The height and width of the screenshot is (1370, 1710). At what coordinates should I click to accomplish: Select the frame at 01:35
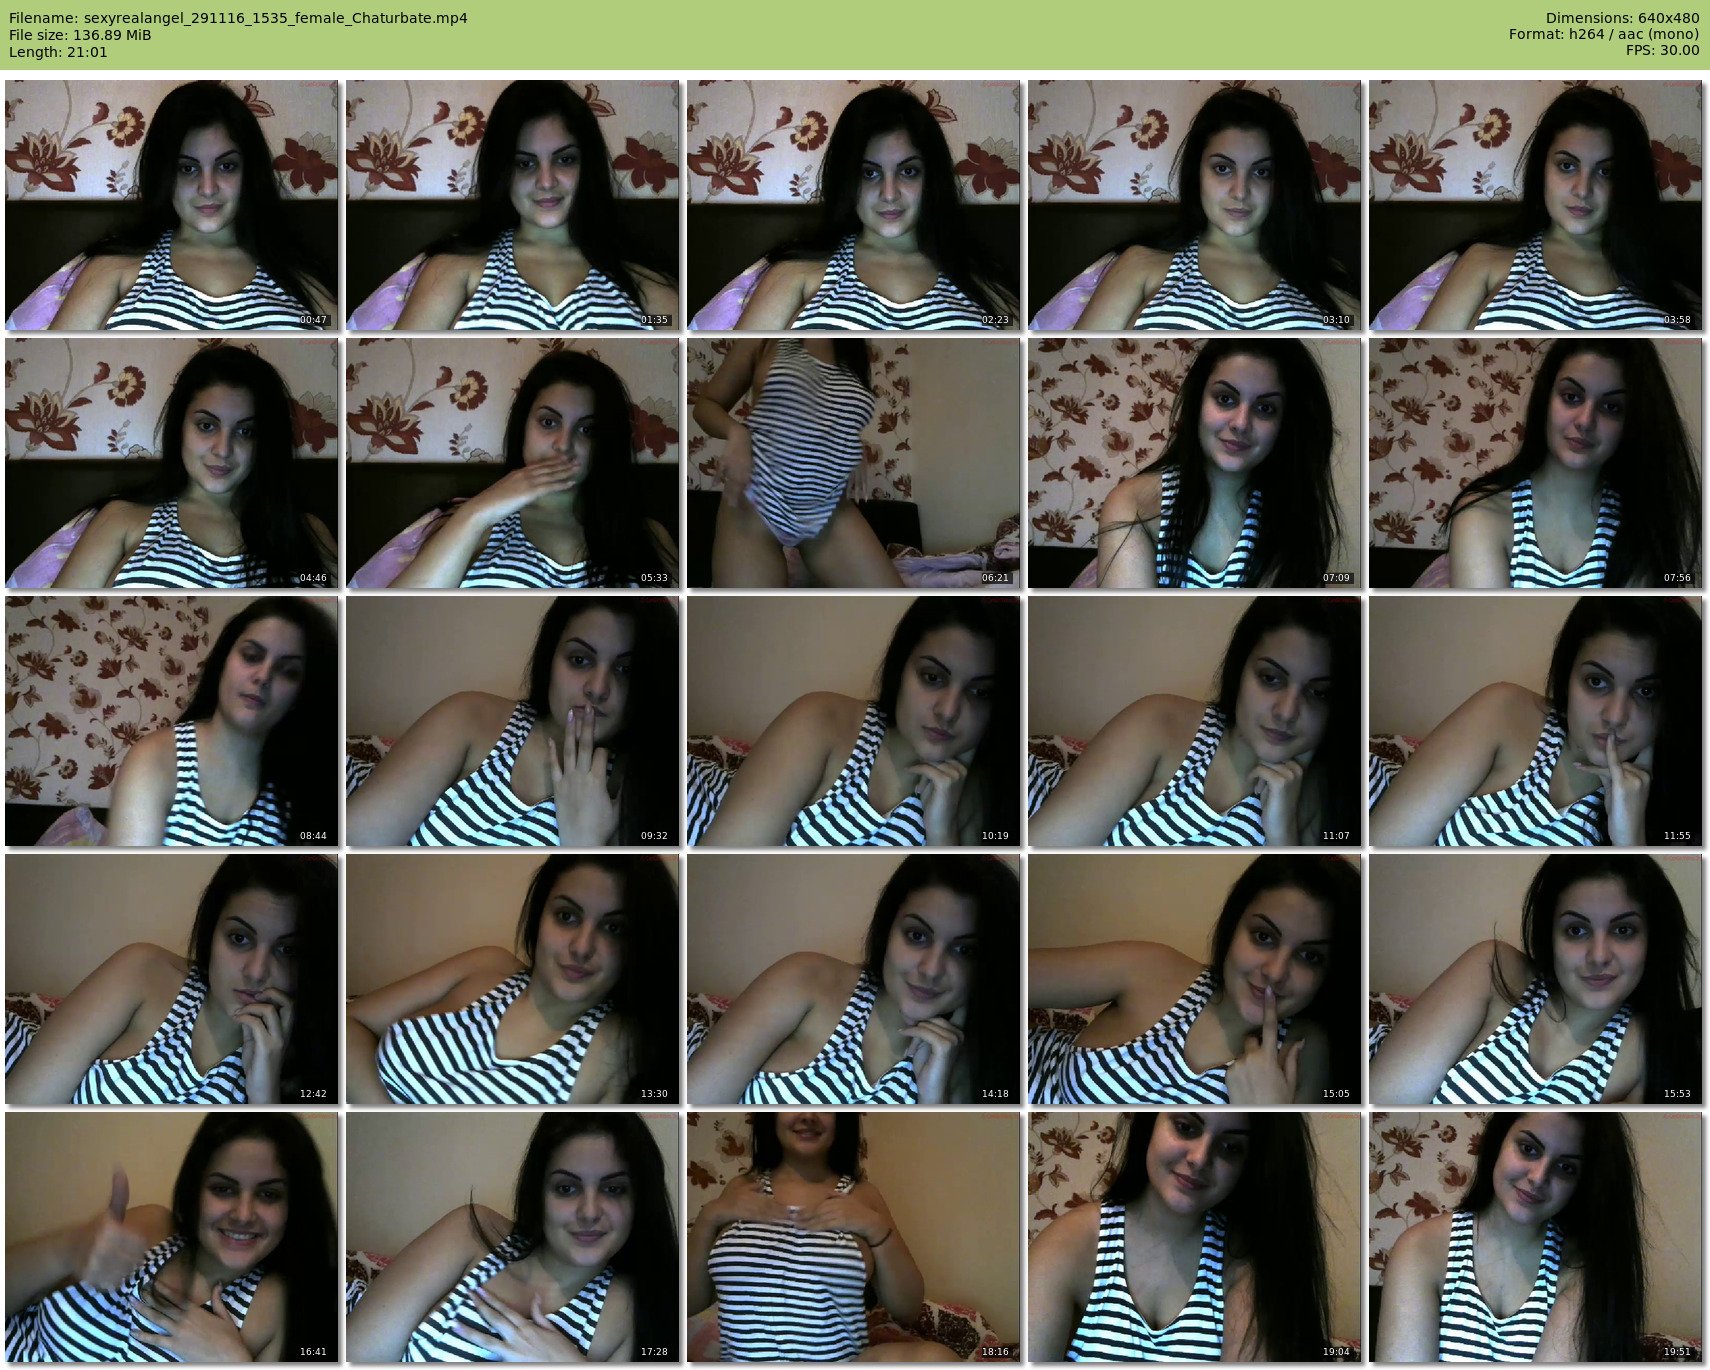coord(512,205)
